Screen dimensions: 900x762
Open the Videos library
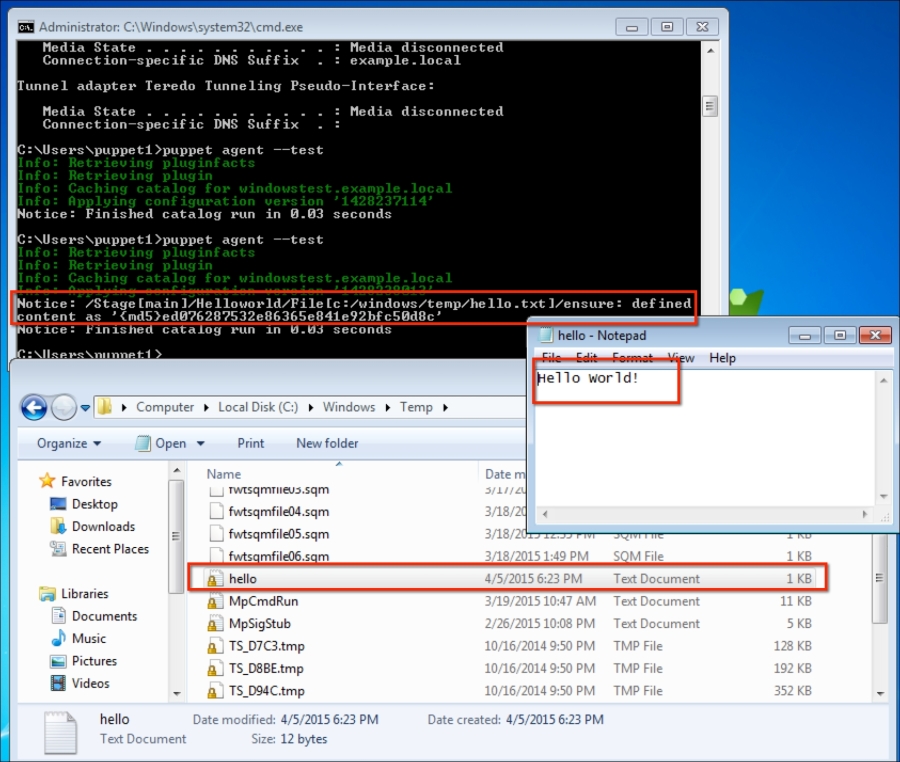[90, 683]
